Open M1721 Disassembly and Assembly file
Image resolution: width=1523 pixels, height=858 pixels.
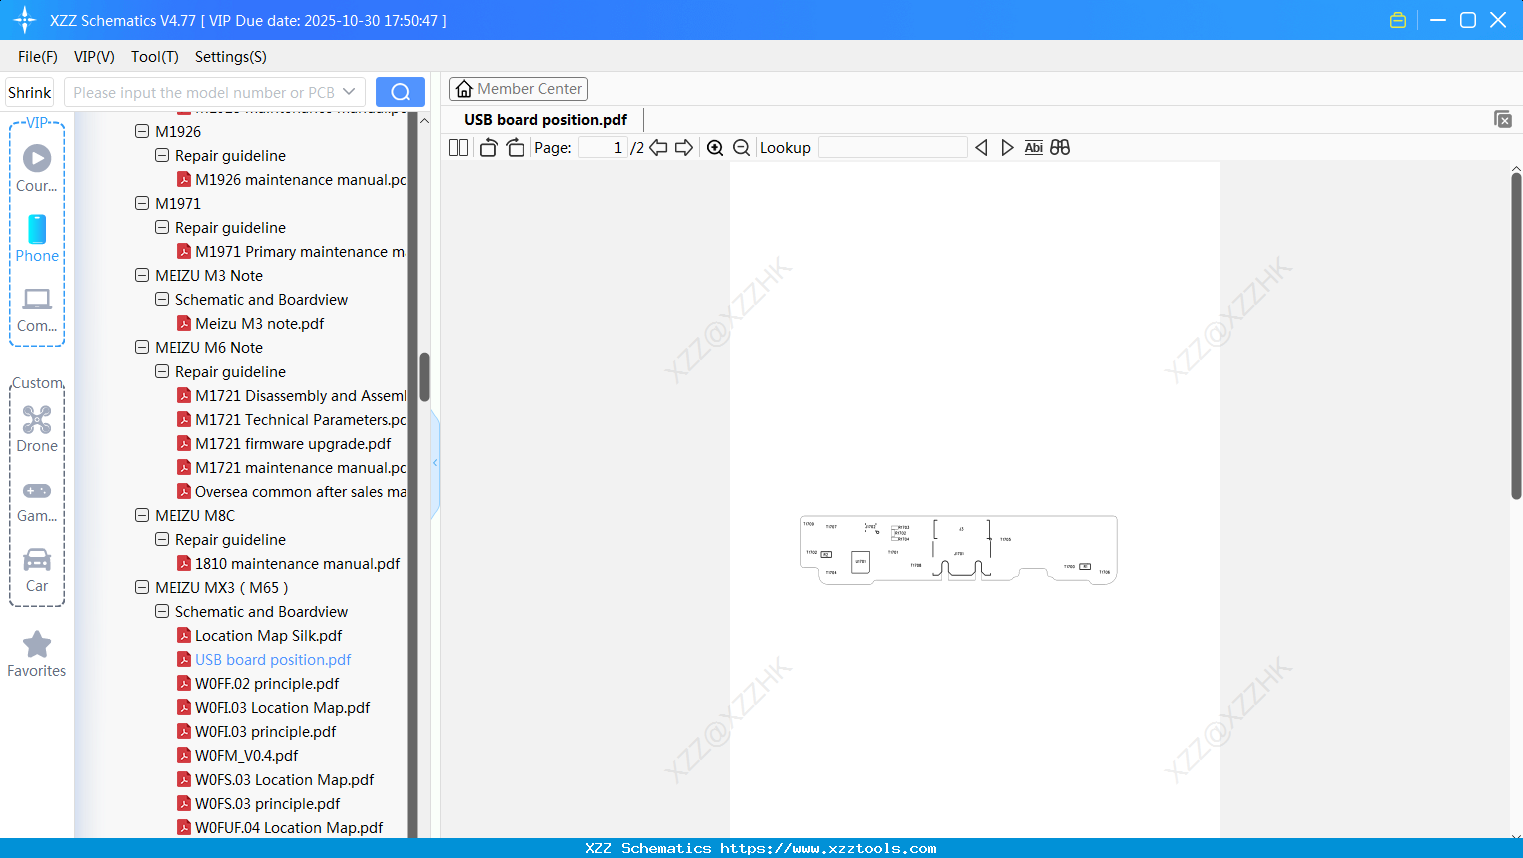coord(292,396)
